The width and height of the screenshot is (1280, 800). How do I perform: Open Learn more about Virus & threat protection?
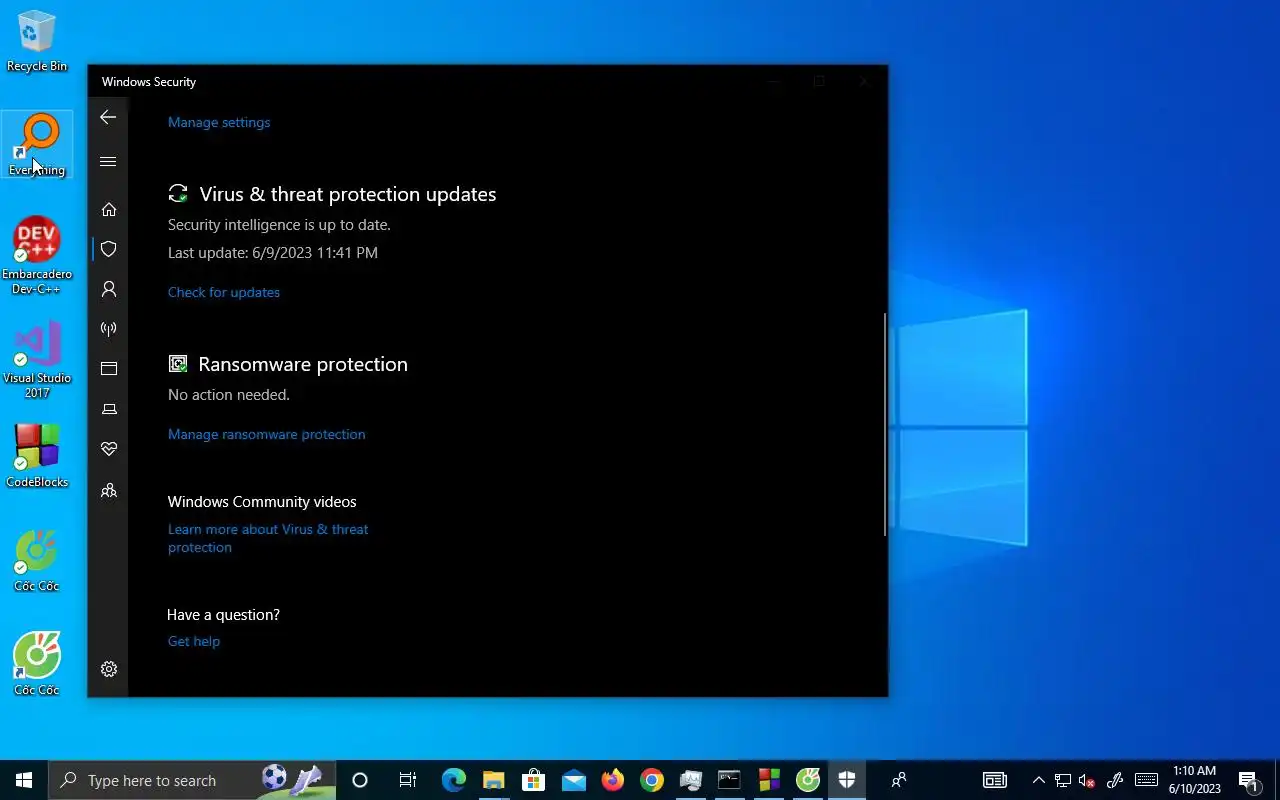[268, 538]
